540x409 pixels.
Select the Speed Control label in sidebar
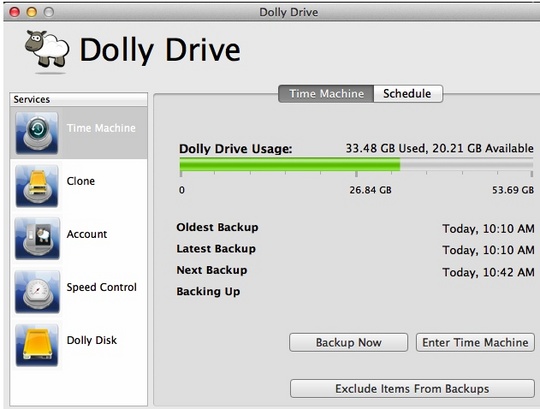tap(102, 287)
